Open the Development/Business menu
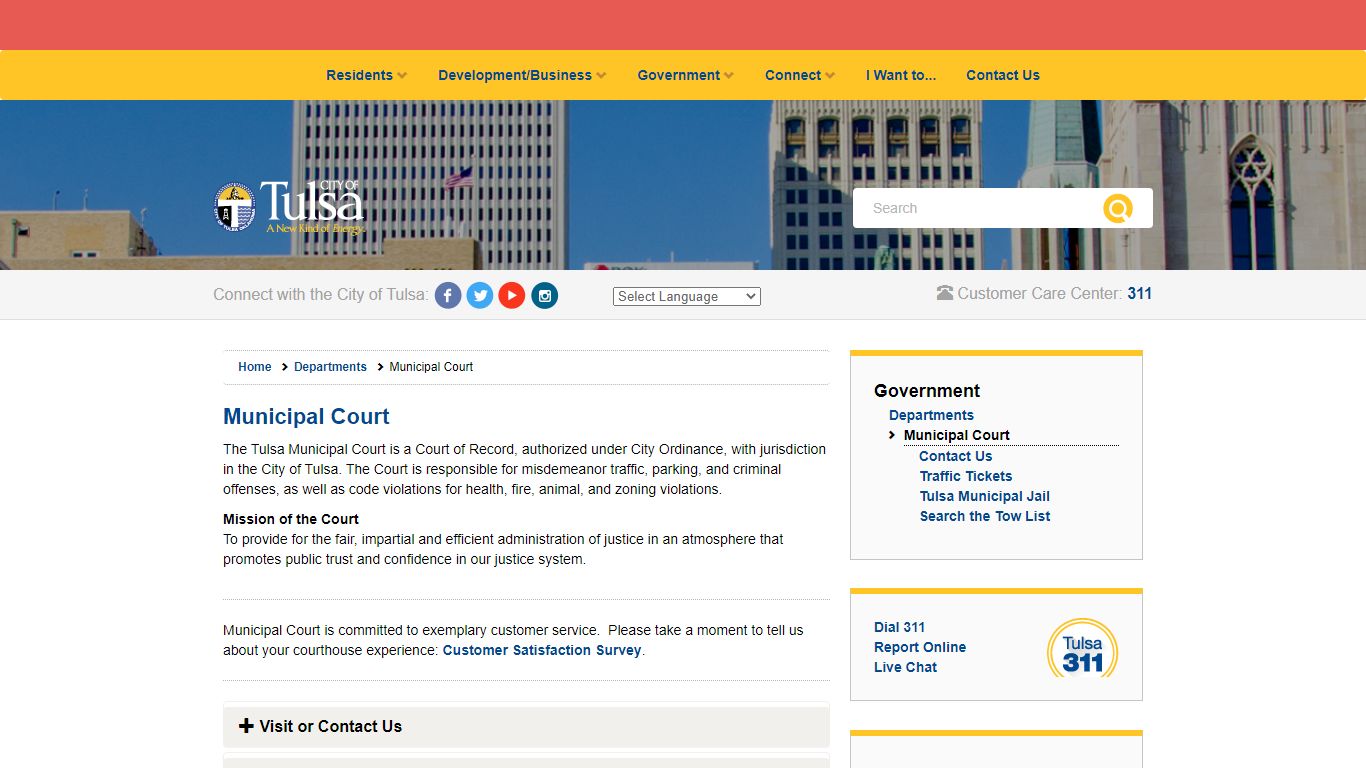Image resolution: width=1366 pixels, height=768 pixels. [522, 75]
